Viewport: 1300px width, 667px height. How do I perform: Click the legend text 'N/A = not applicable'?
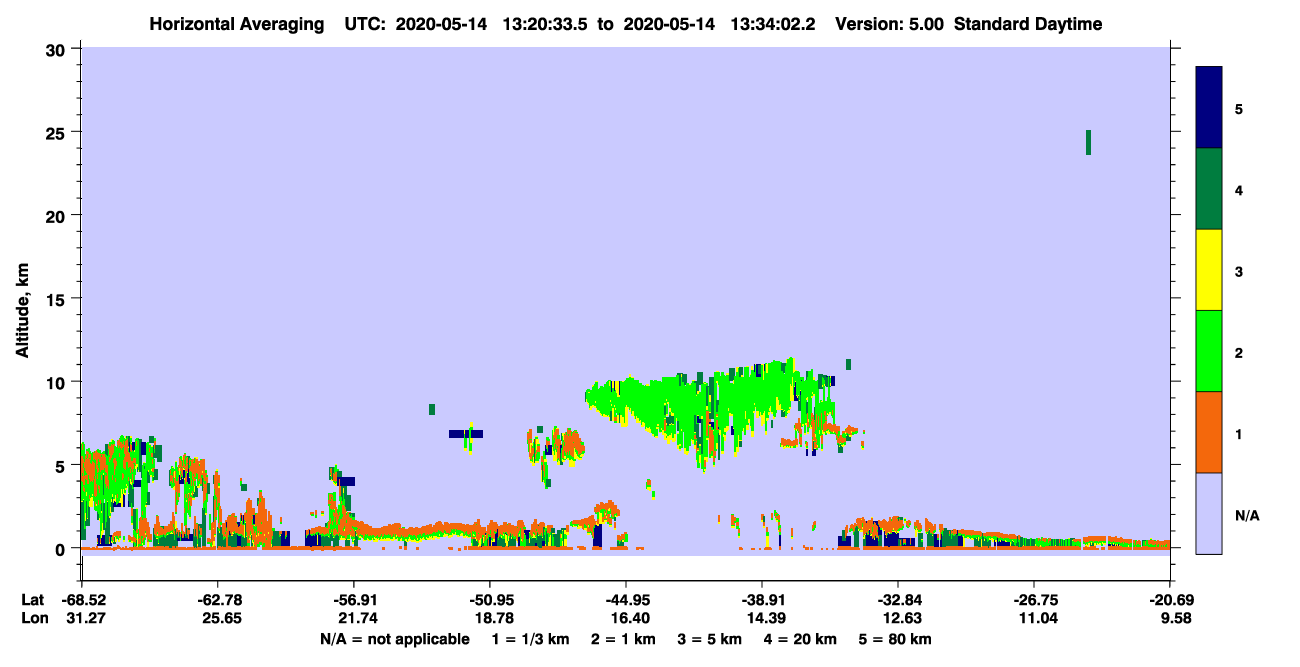tap(394, 639)
